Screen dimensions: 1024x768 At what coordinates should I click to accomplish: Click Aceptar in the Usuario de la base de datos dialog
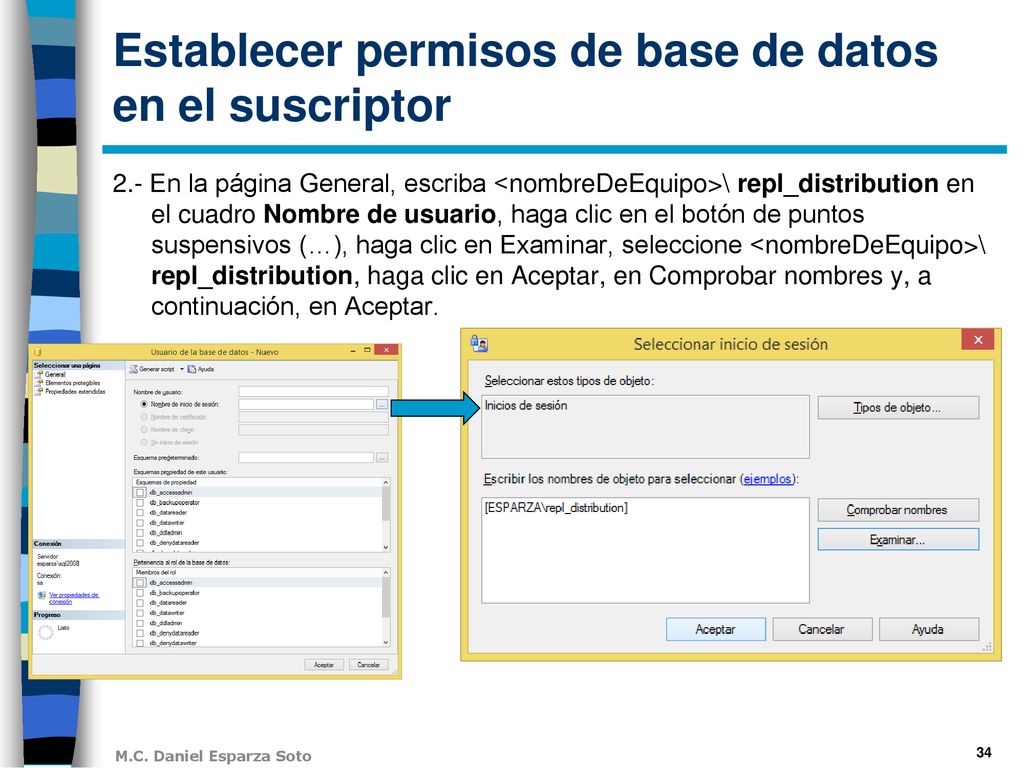pyautogui.click(x=324, y=665)
